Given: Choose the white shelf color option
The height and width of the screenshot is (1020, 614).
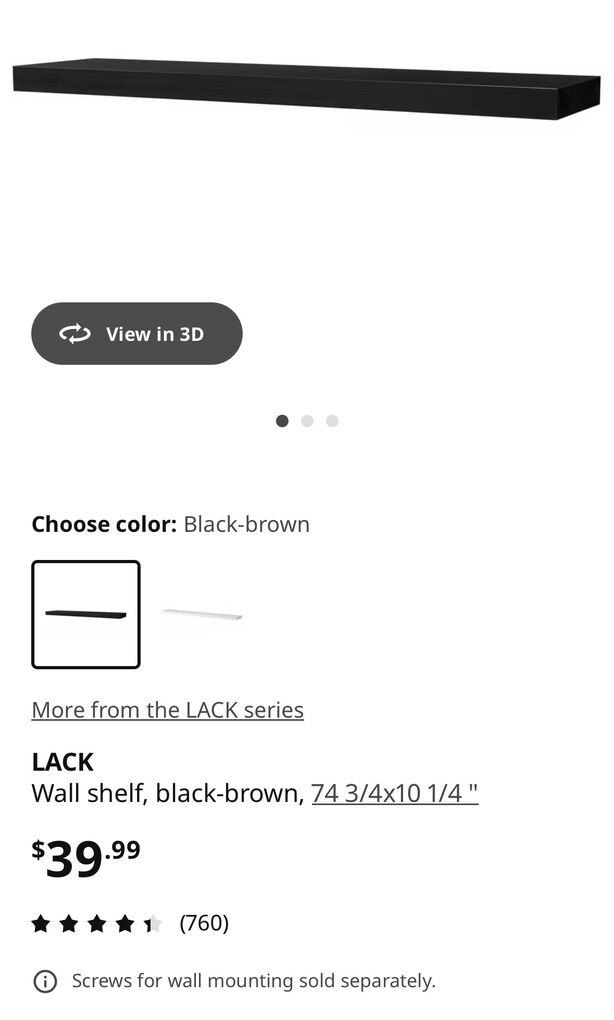Looking at the screenshot, I should coord(201,614).
